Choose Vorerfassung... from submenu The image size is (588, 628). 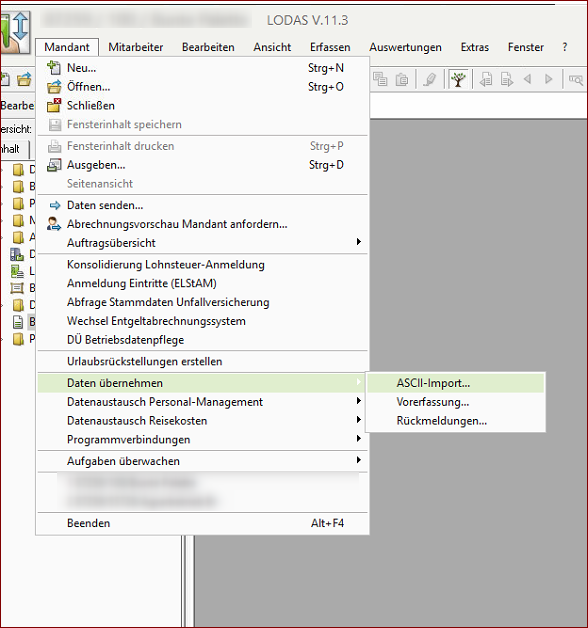(x=455, y=402)
